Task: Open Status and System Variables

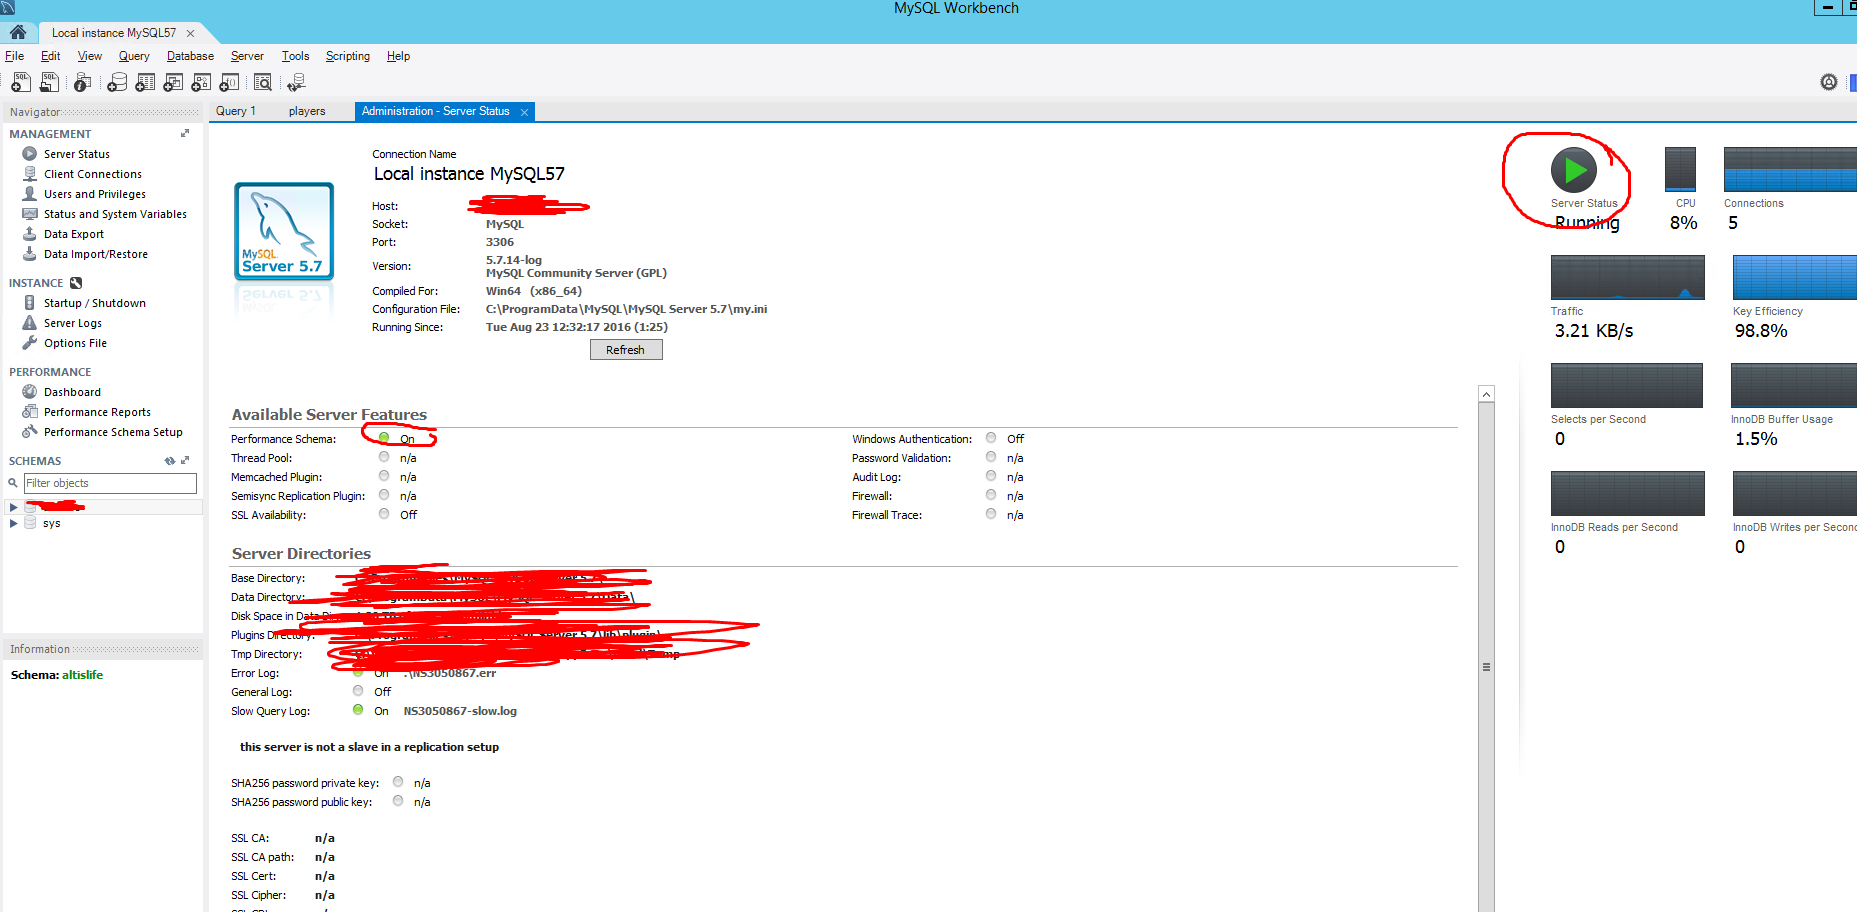Action: (x=115, y=214)
